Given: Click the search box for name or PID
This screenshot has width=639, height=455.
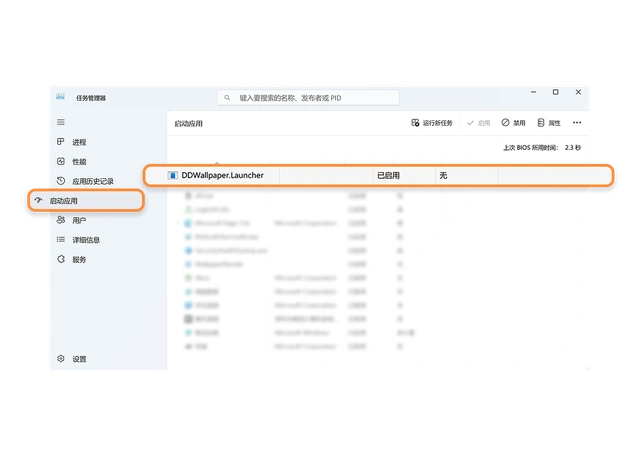Looking at the screenshot, I should [x=309, y=98].
